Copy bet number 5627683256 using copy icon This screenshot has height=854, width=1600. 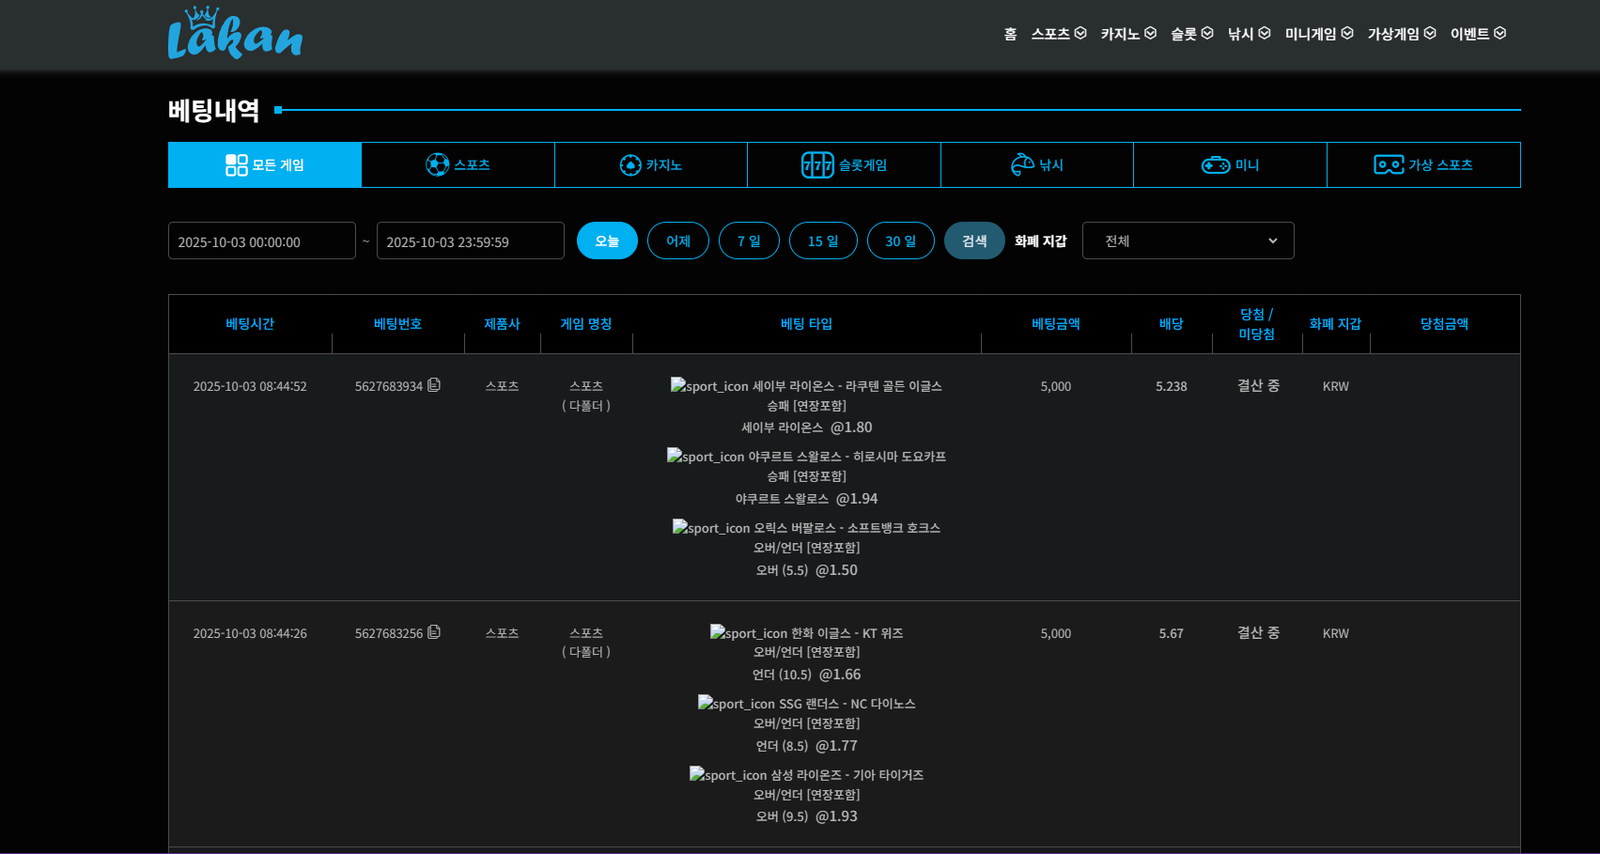pyautogui.click(x=434, y=632)
